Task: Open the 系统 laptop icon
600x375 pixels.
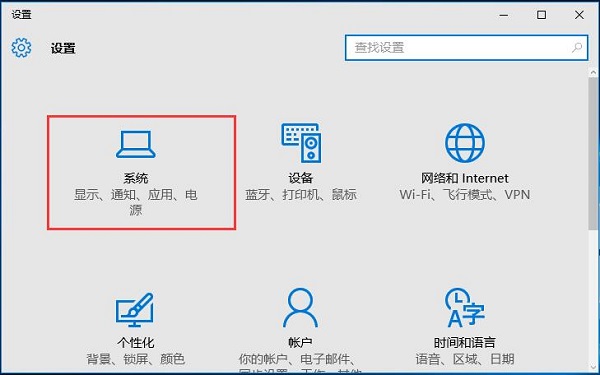Action: click(x=136, y=144)
